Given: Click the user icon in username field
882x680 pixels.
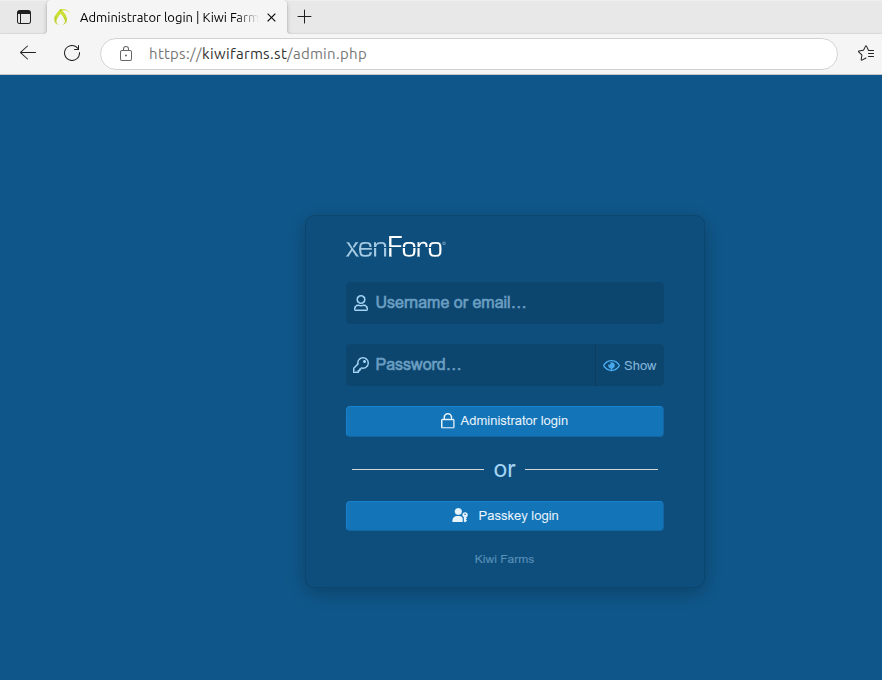Looking at the screenshot, I should pos(361,303).
